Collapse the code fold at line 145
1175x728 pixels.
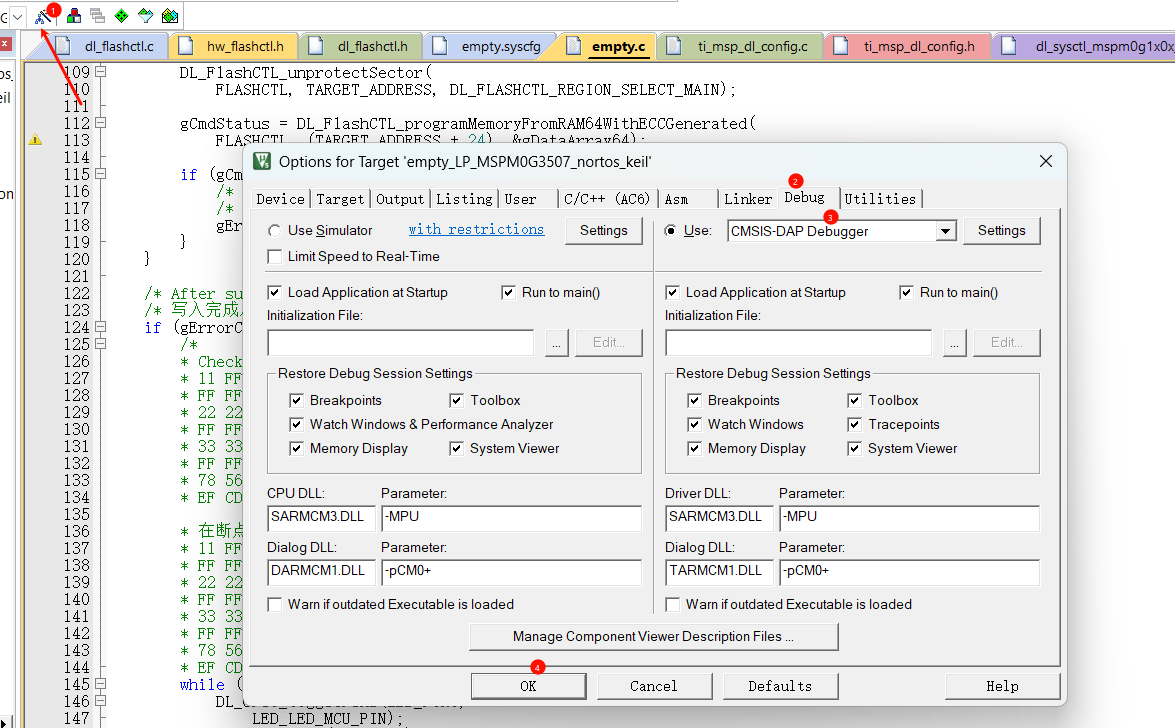point(100,684)
